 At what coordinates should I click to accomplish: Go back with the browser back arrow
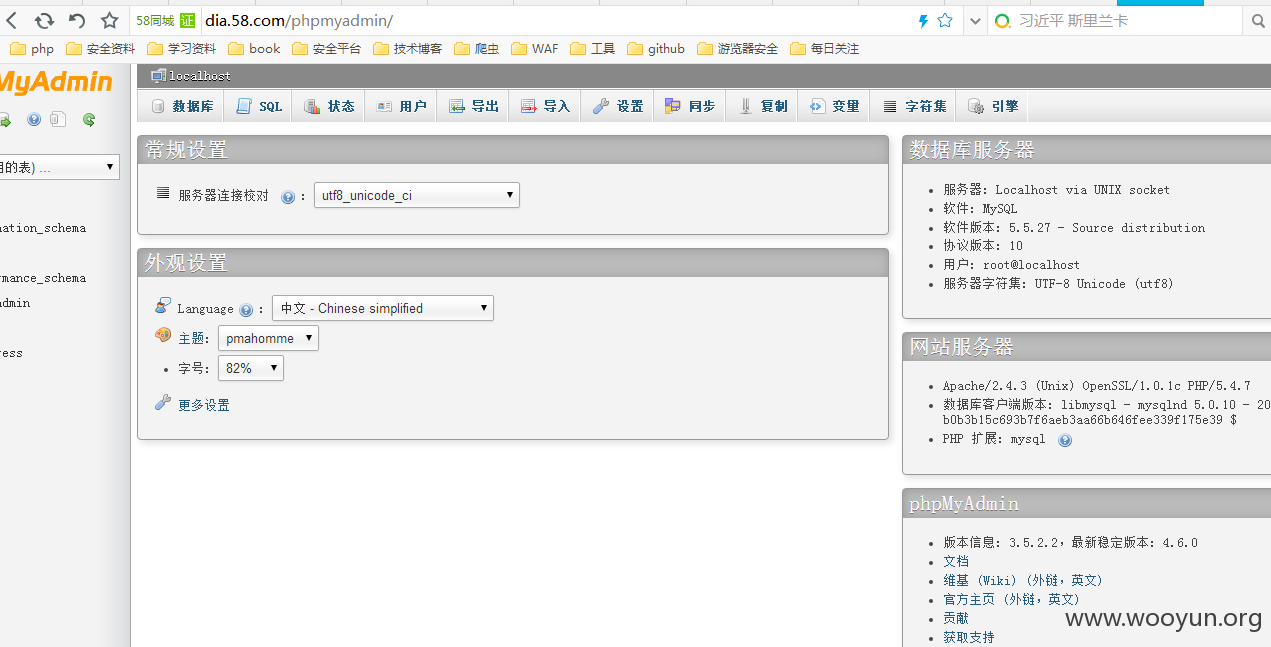11,20
